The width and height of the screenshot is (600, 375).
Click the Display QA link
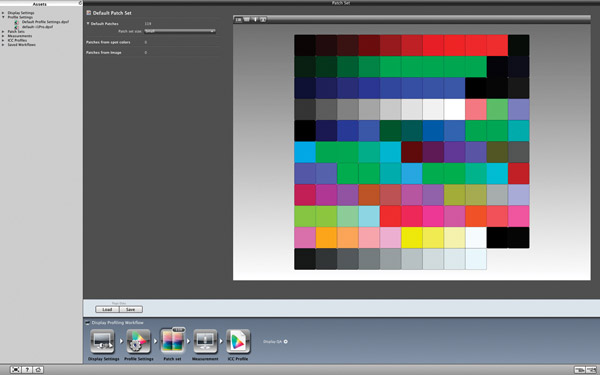pyautogui.click(x=272, y=342)
